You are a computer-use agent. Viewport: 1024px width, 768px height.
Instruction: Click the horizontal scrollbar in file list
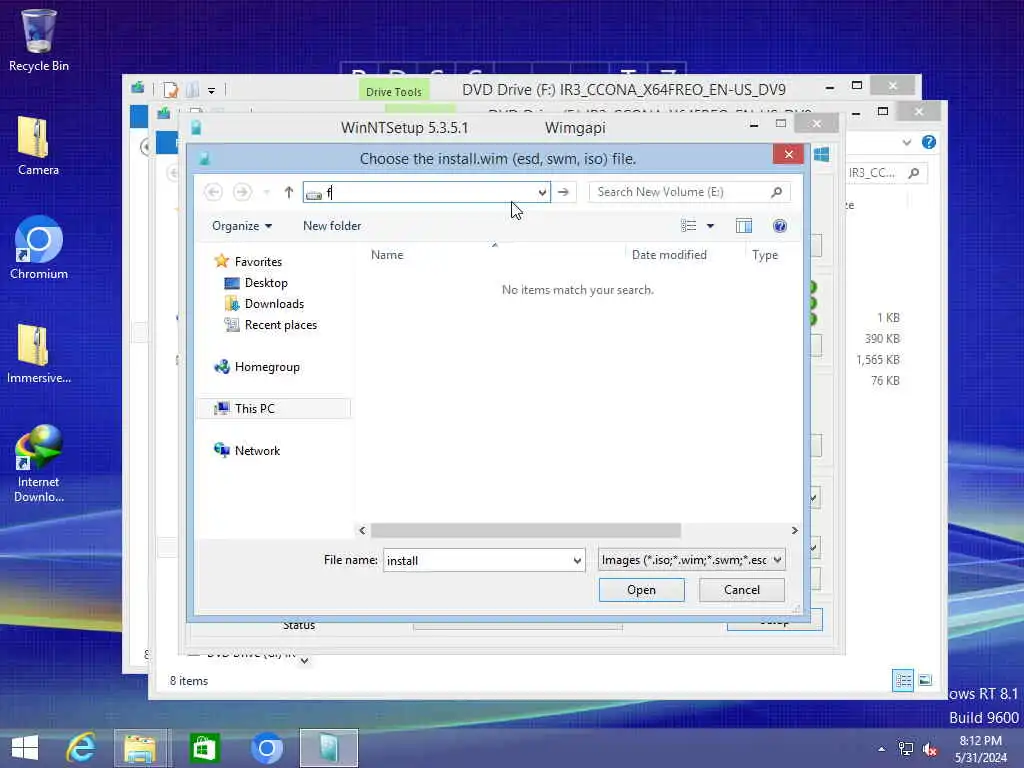(526, 530)
